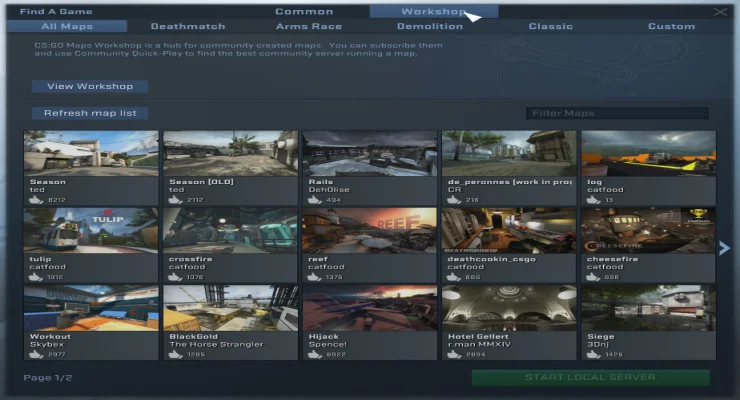Select the de_peronnes map thumbnail
Viewport: 740px width, 400px height.
tap(509, 153)
